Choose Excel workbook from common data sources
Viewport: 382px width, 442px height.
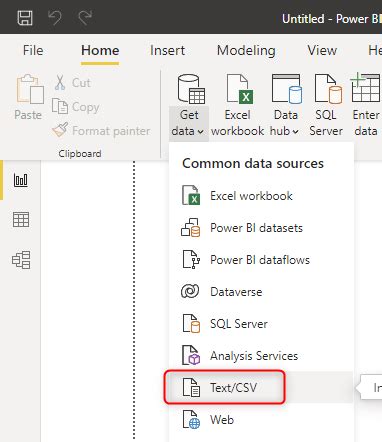coord(261,196)
